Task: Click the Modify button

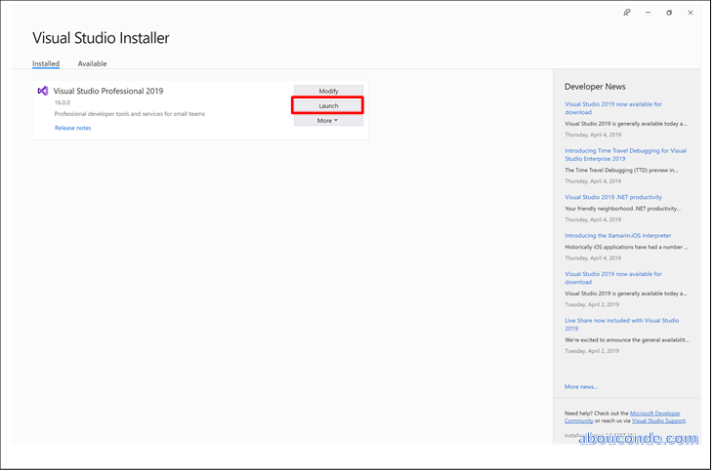Action: pos(328,91)
